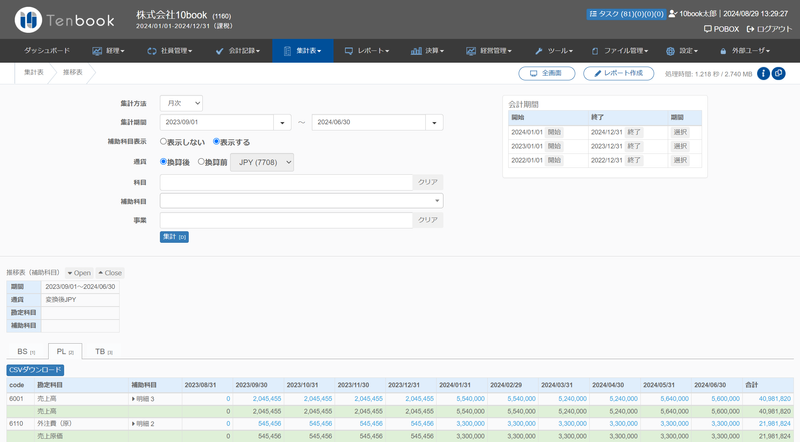
Task: Click the blue copy window icon
Action: click(779, 73)
